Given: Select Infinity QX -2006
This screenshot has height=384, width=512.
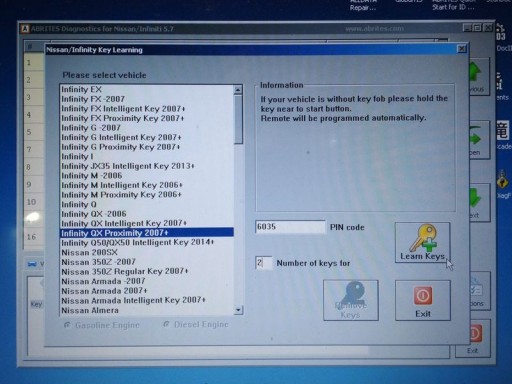Looking at the screenshot, I should click(x=147, y=214).
